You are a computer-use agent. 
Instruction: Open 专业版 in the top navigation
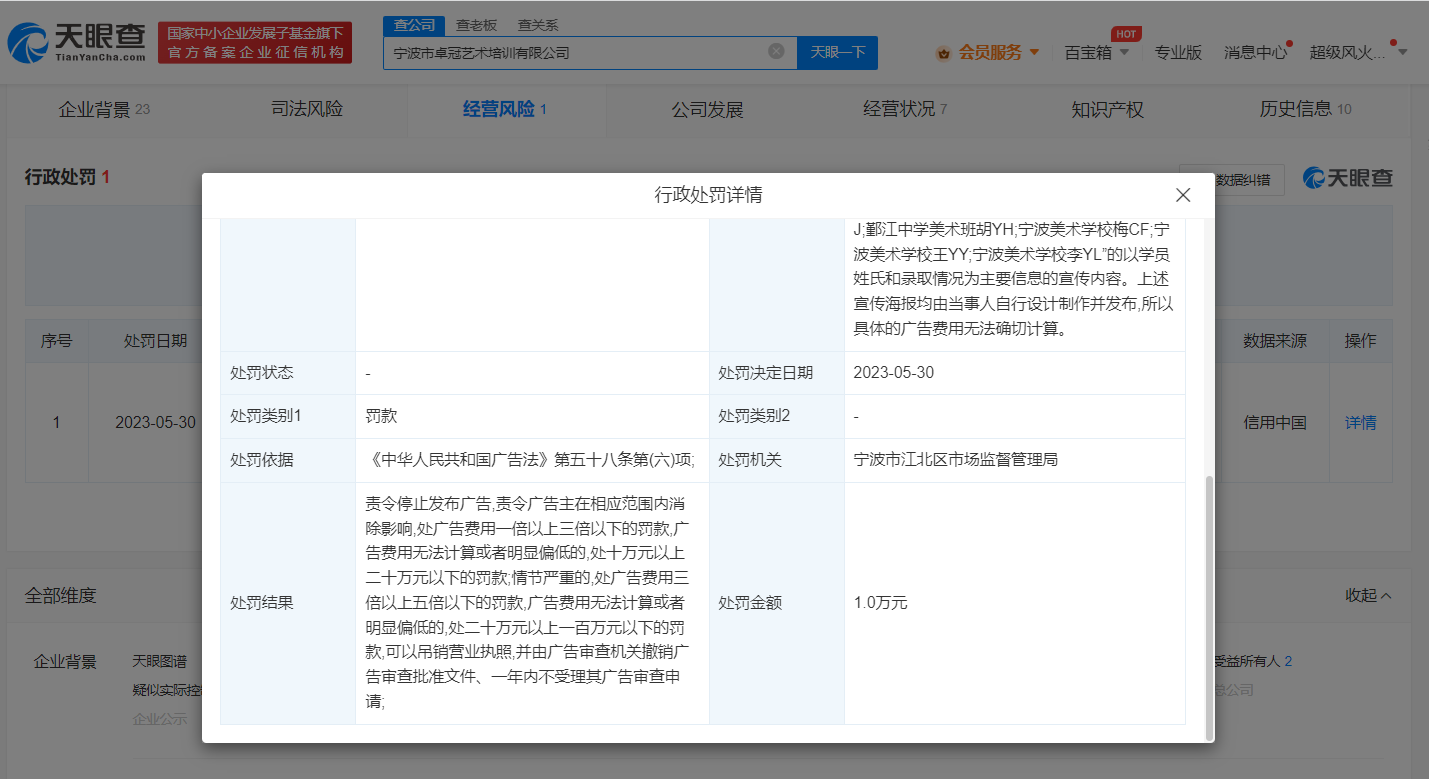(1178, 52)
